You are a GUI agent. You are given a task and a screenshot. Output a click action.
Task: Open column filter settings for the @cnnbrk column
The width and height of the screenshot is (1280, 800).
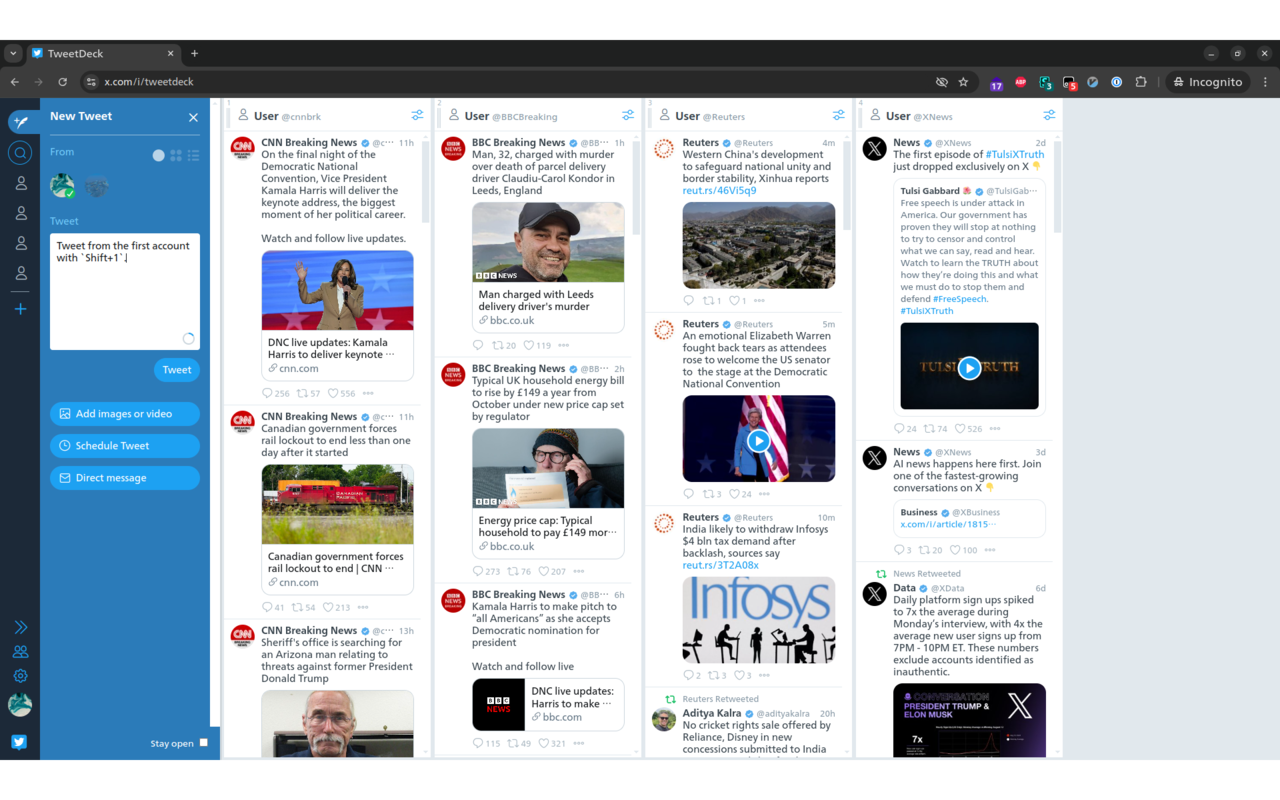417,114
